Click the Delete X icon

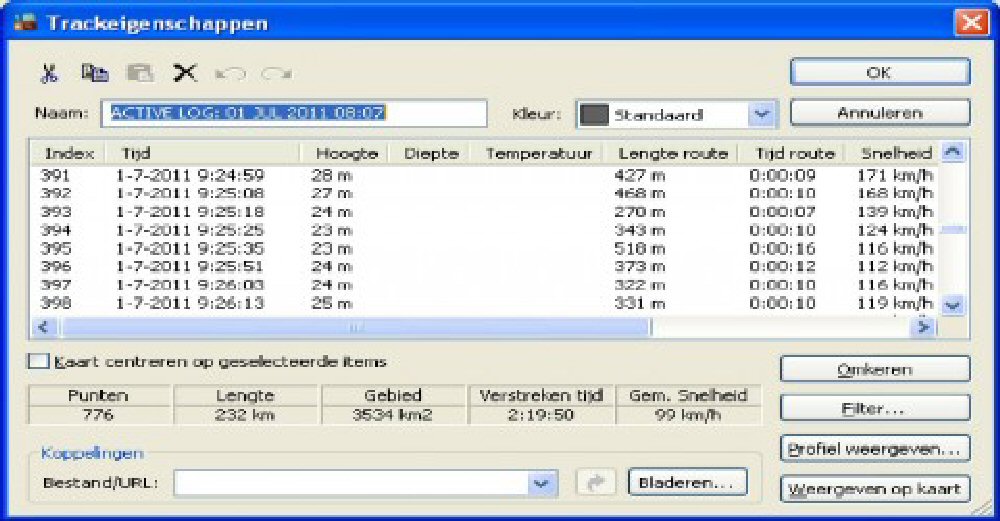(x=184, y=73)
